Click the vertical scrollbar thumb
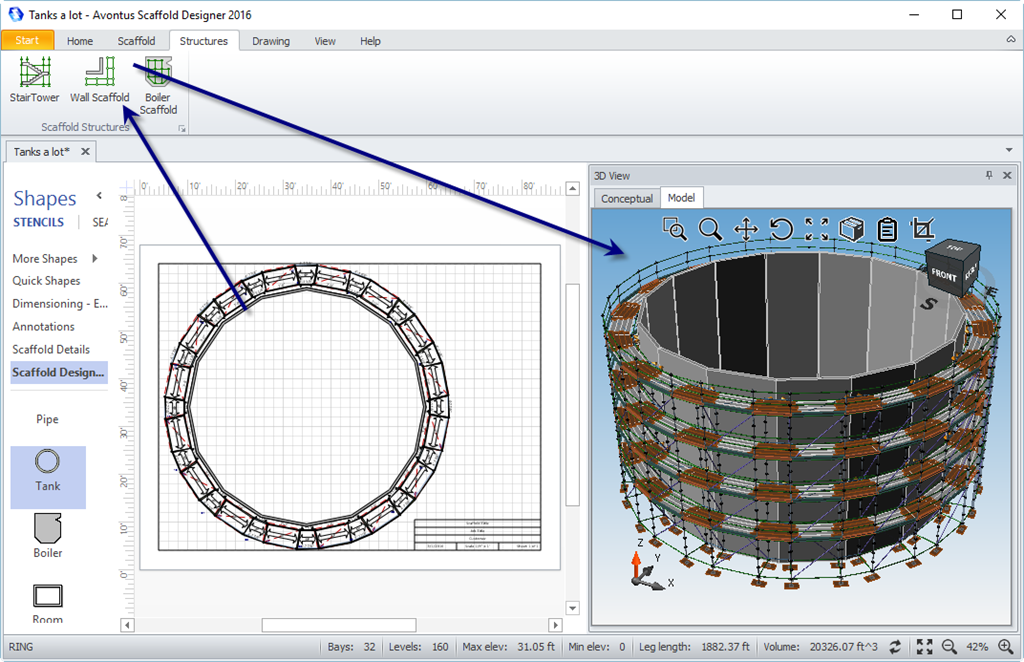The image size is (1024, 662). (572, 394)
